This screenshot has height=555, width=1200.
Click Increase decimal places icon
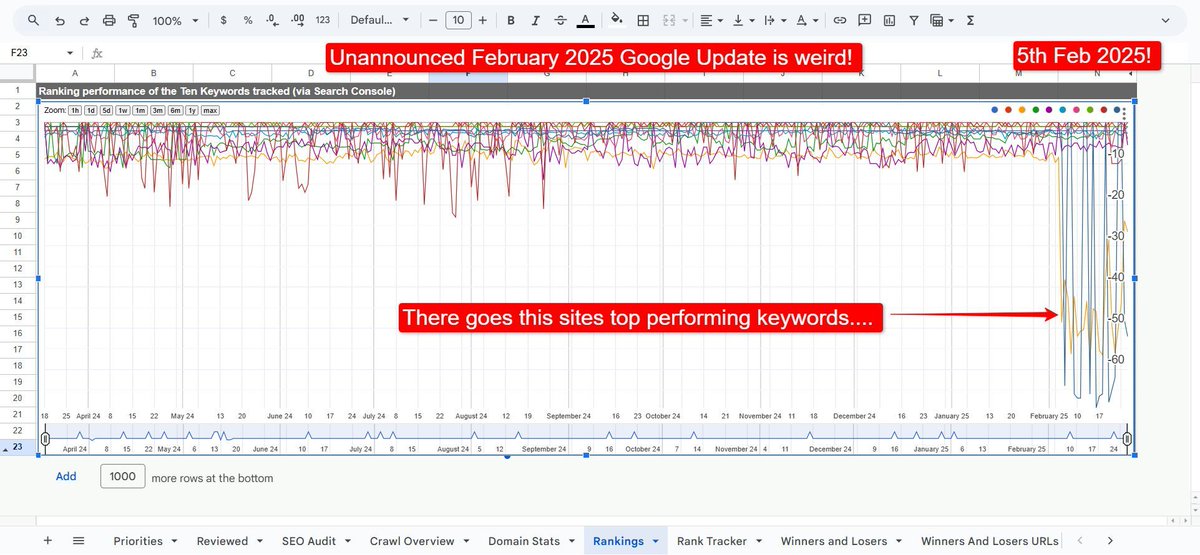298,20
